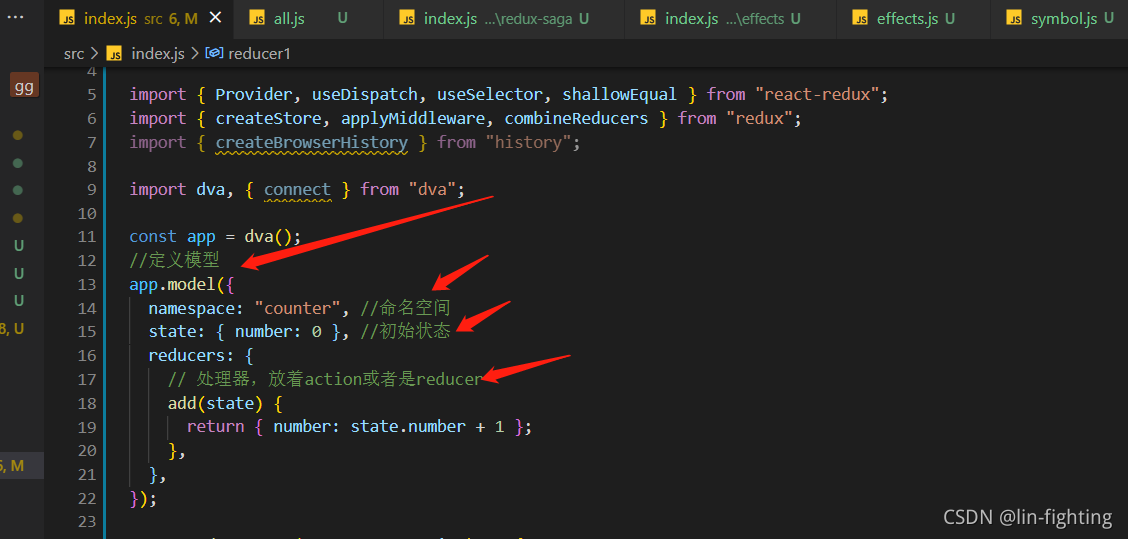This screenshot has width=1128, height=539.
Task: Close the active index.js src tab
Action: pyautogui.click(x=215, y=18)
